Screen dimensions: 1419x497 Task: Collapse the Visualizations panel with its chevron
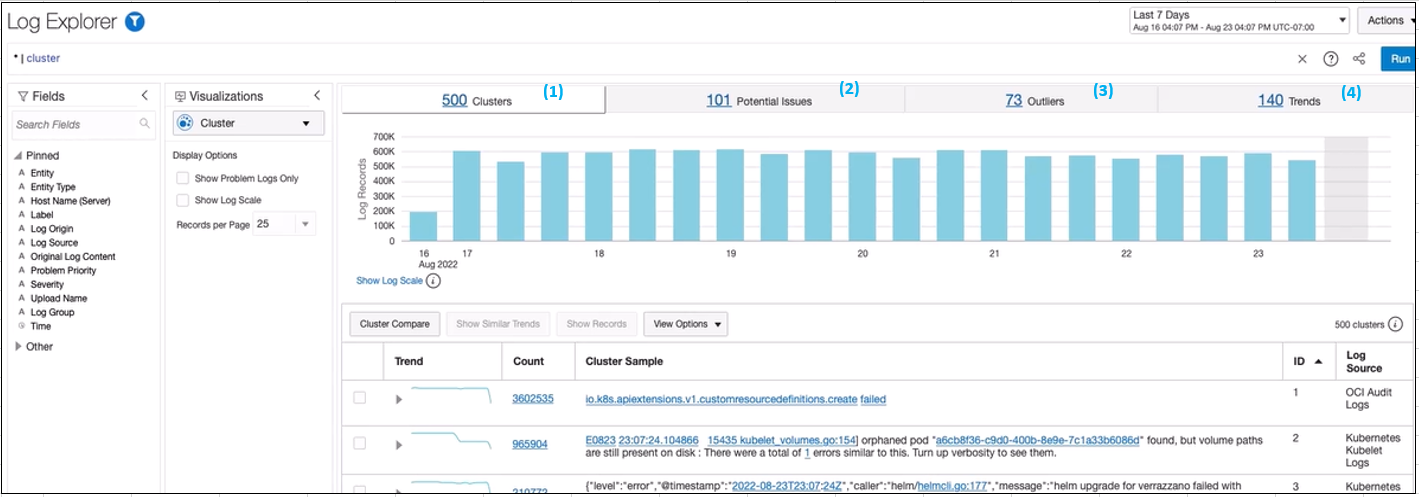[317, 96]
